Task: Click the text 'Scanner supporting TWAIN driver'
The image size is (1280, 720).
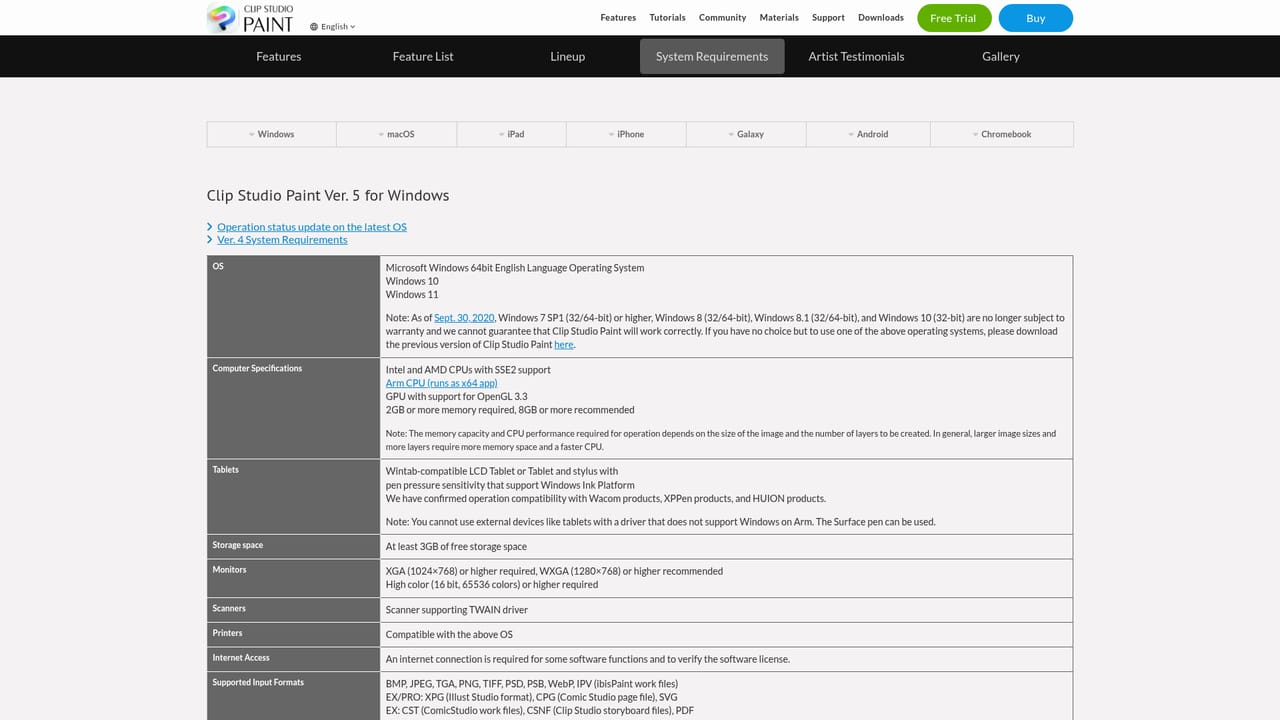Action: 457,610
